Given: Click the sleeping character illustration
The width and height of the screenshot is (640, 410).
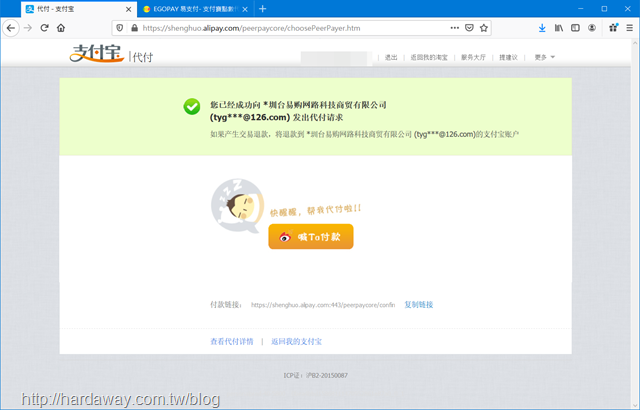Looking at the screenshot, I should pos(237,206).
